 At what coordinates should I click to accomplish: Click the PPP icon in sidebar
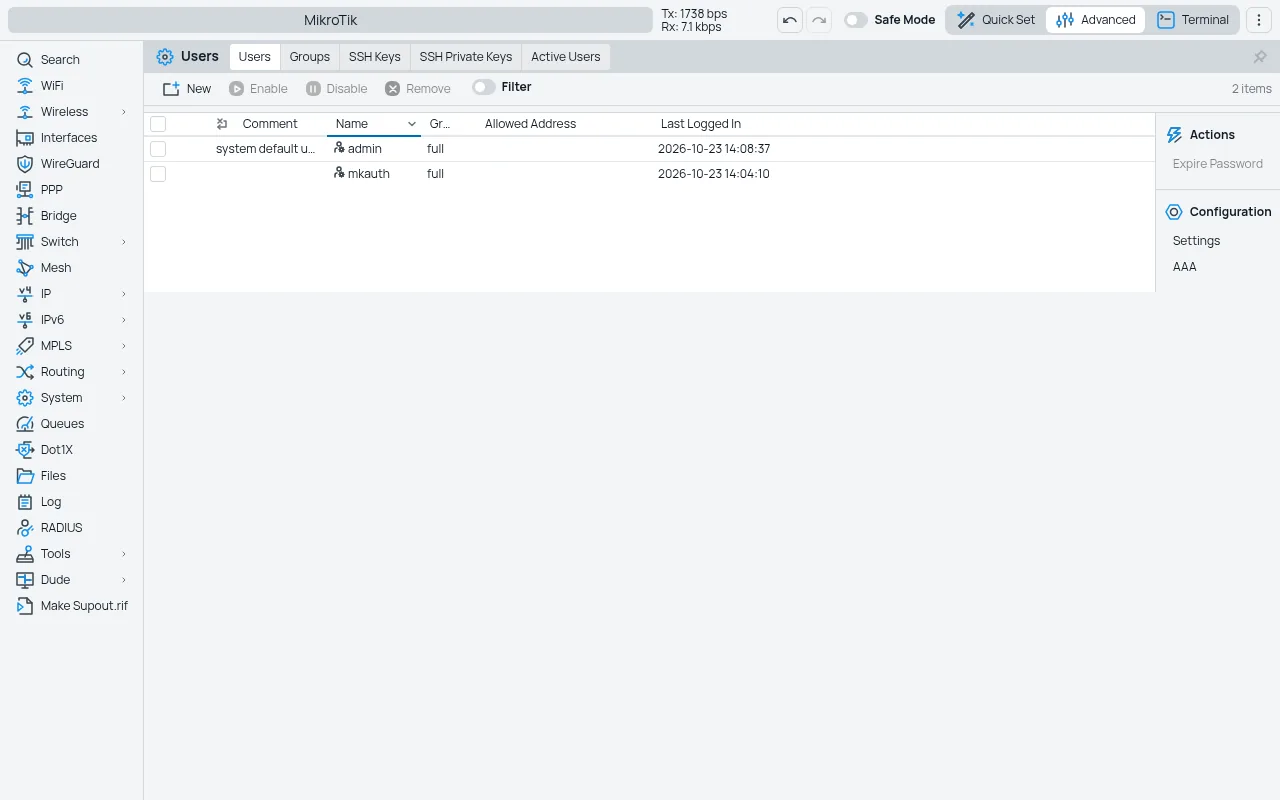click(x=25, y=190)
